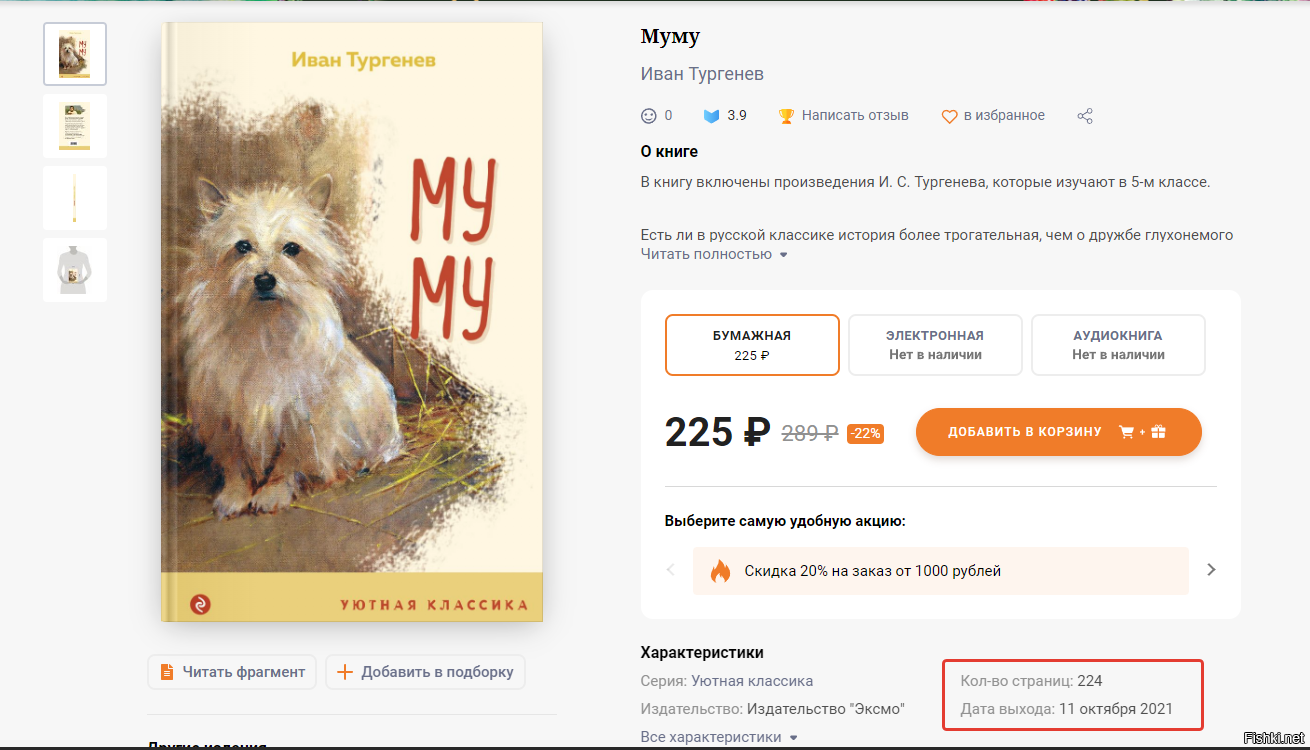Select the back cover thumbnail
The image size is (1310, 750).
[x=75, y=126]
